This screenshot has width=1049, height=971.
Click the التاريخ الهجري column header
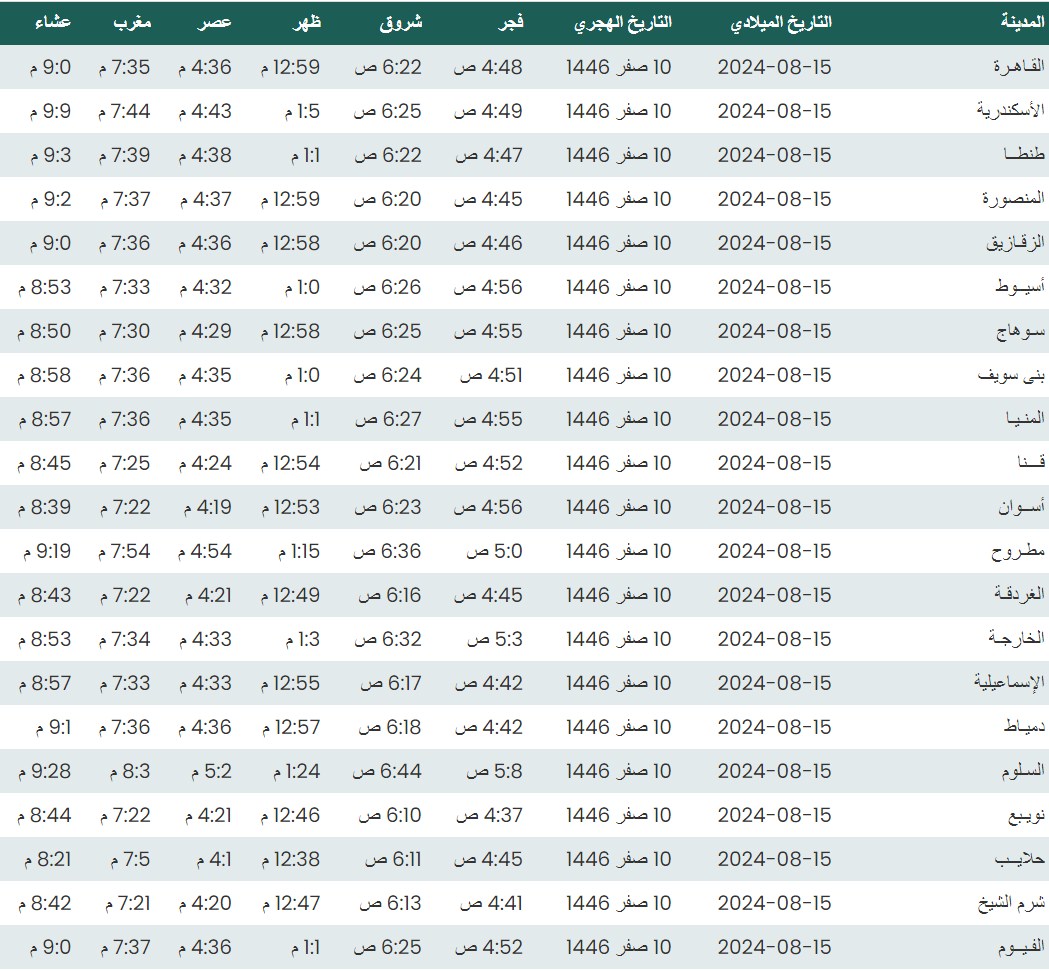pos(623,22)
